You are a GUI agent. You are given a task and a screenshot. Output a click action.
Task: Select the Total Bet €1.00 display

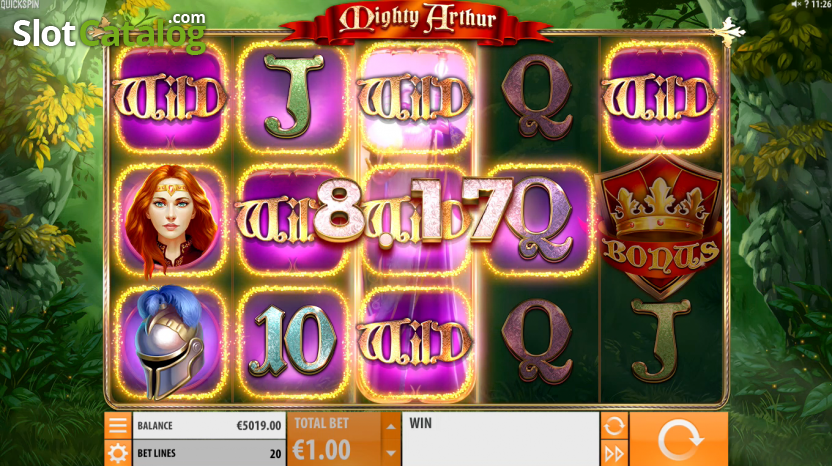[333, 439]
